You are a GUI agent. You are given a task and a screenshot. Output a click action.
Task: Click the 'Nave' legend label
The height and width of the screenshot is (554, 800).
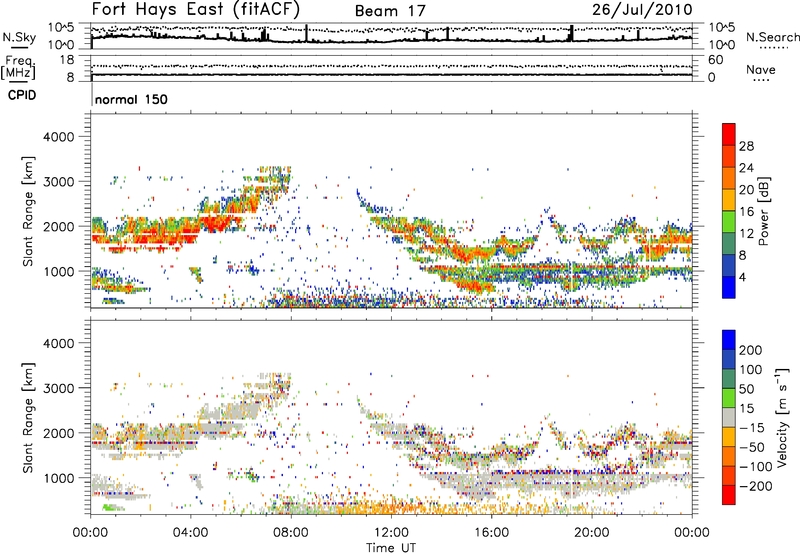pyautogui.click(x=761, y=70)
